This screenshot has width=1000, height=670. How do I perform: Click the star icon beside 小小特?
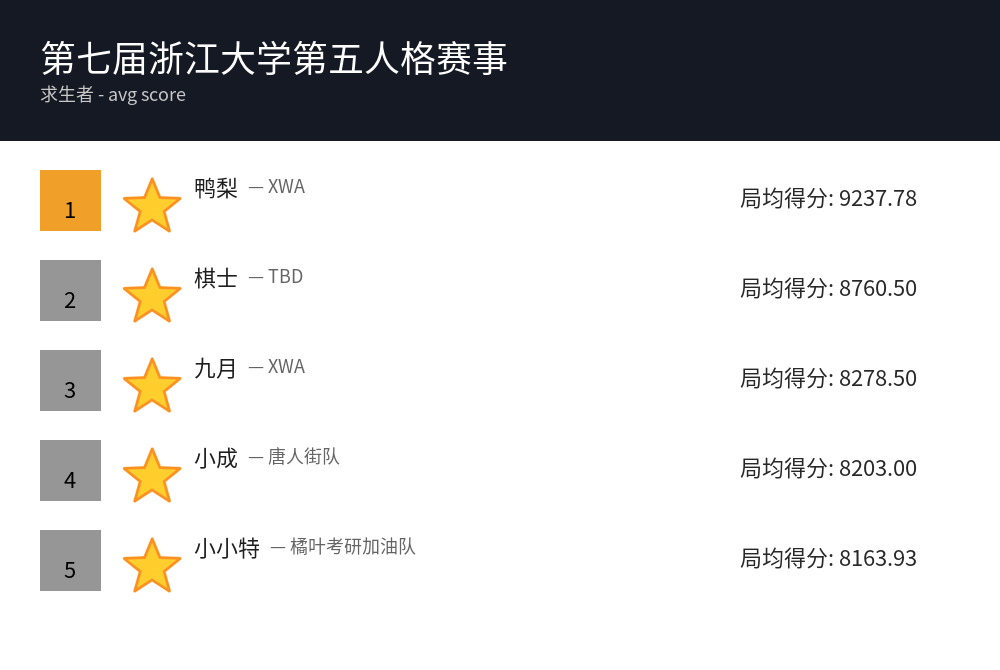coord(152,565)
